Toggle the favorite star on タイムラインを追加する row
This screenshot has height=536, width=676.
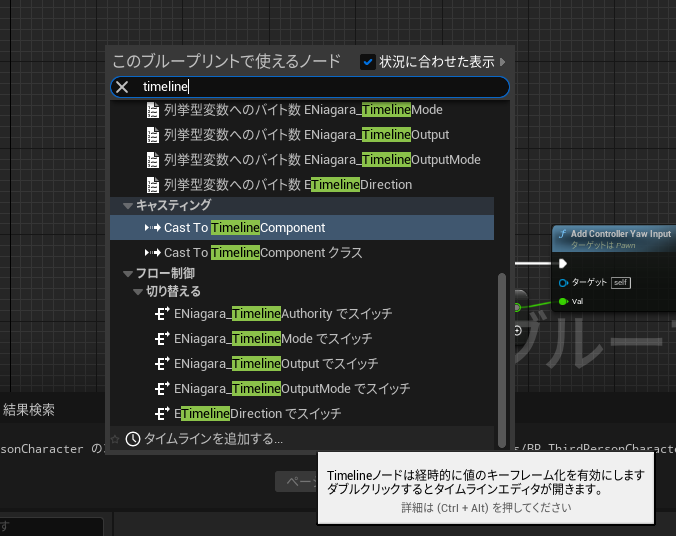coord(115,439)
